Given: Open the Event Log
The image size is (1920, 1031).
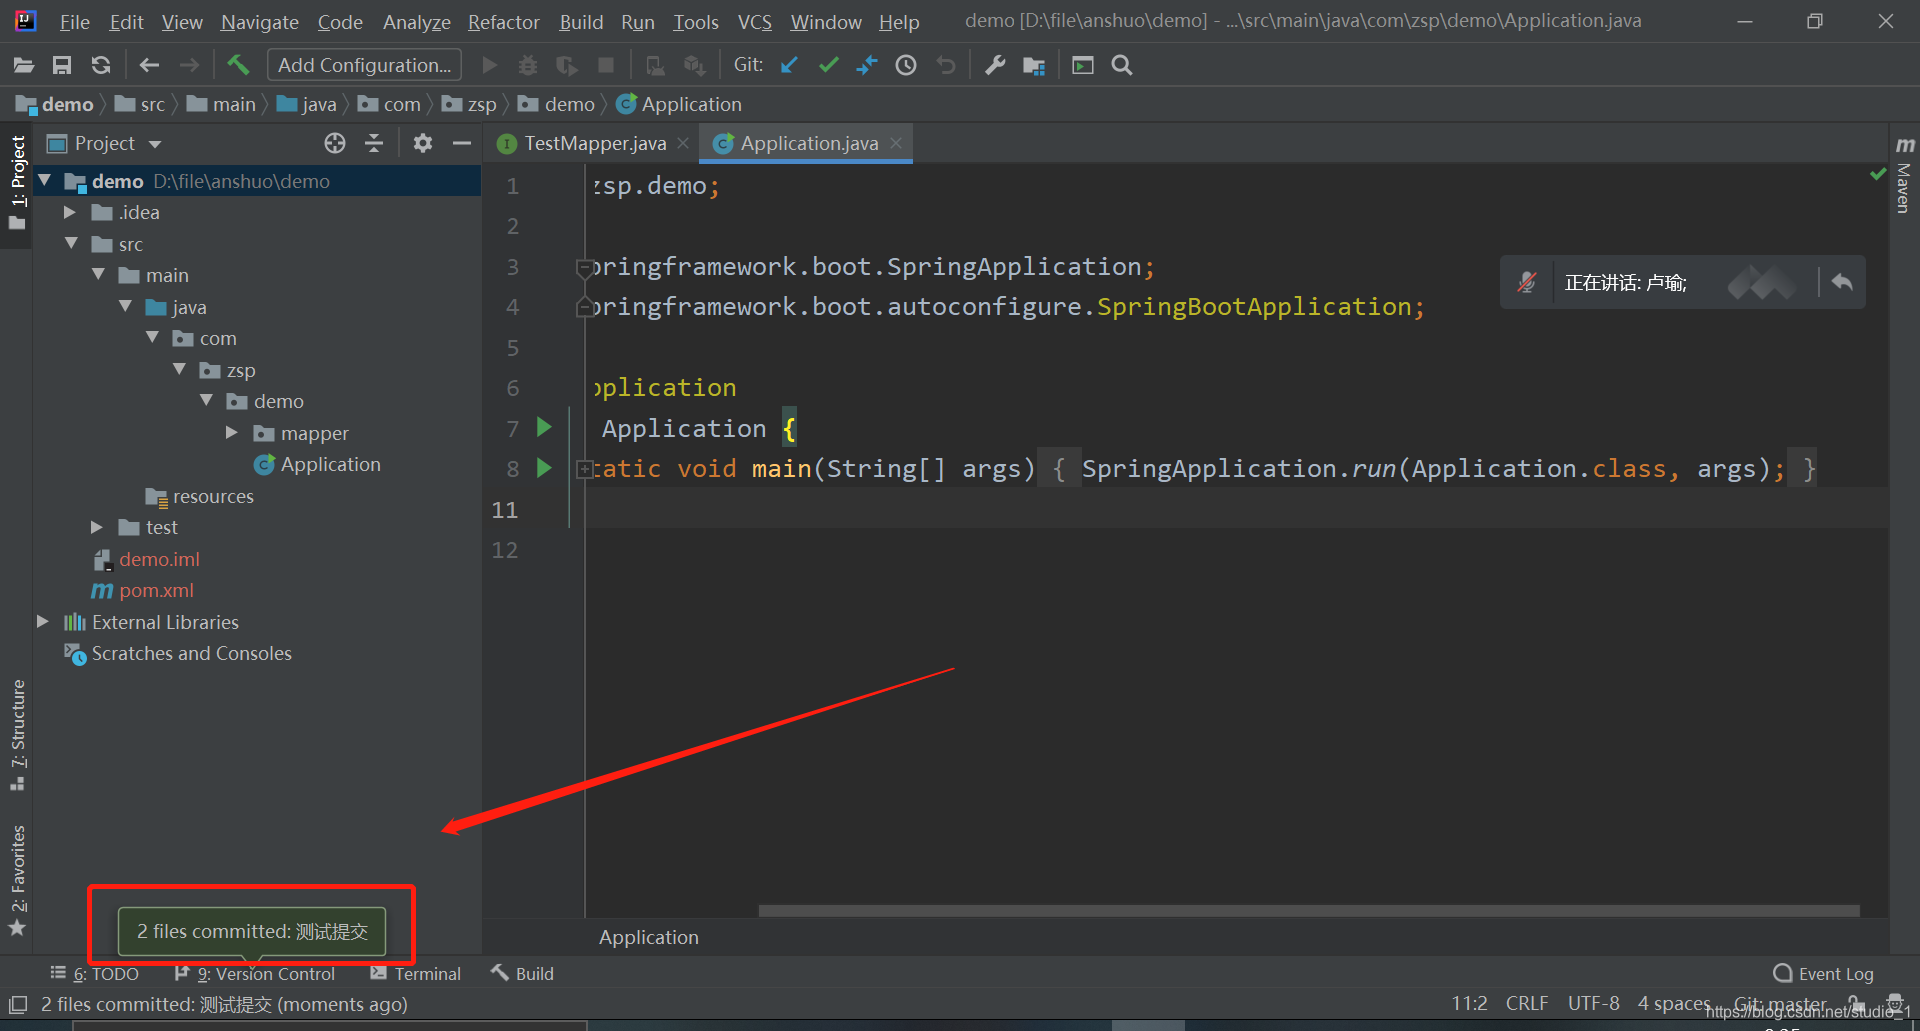Looking at the screenshot, I should click(1823, 973).
